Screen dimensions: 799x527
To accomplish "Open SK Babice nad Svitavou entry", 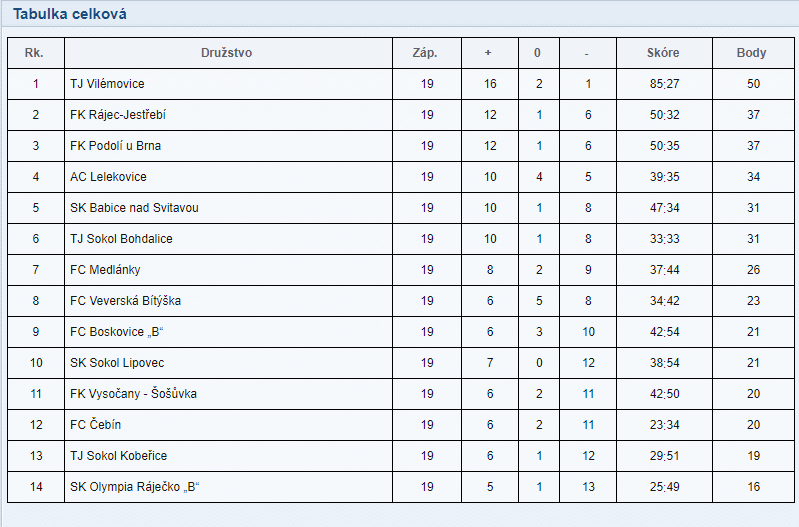I will coord(134,208).
